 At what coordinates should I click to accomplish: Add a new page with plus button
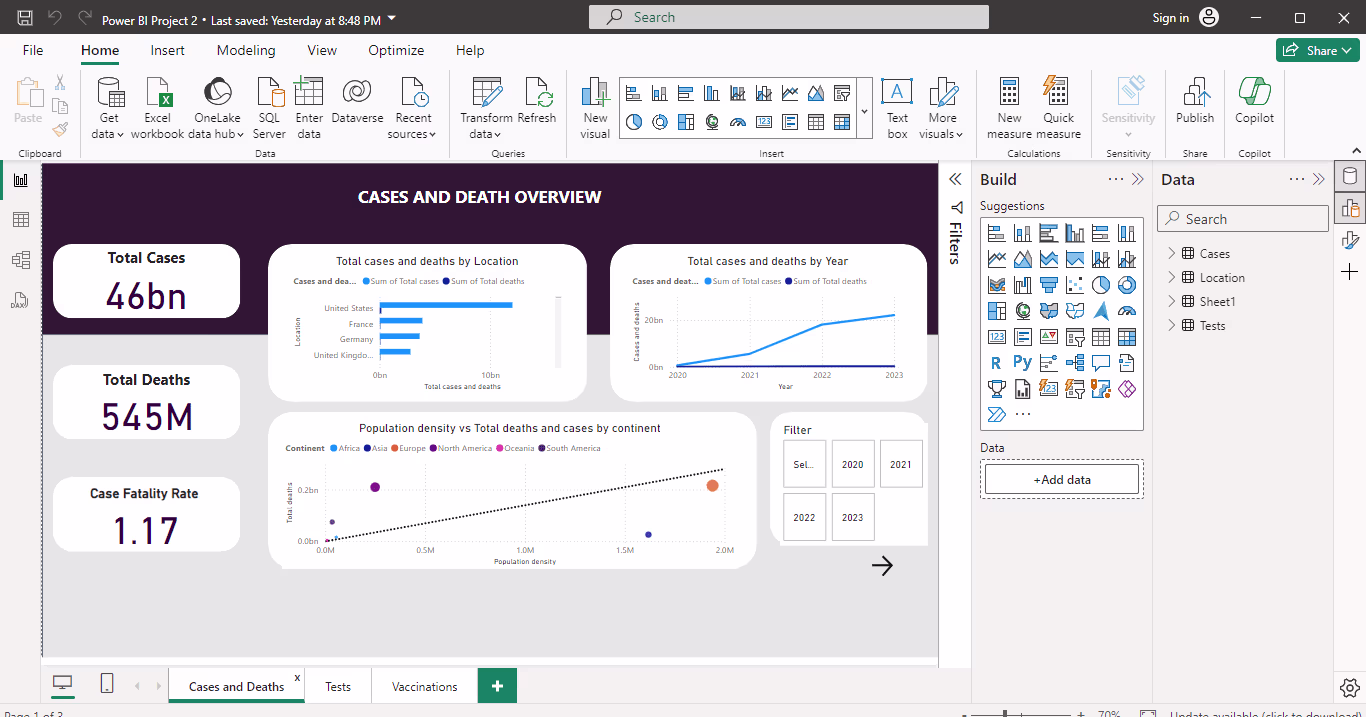(x=497, y=686)
